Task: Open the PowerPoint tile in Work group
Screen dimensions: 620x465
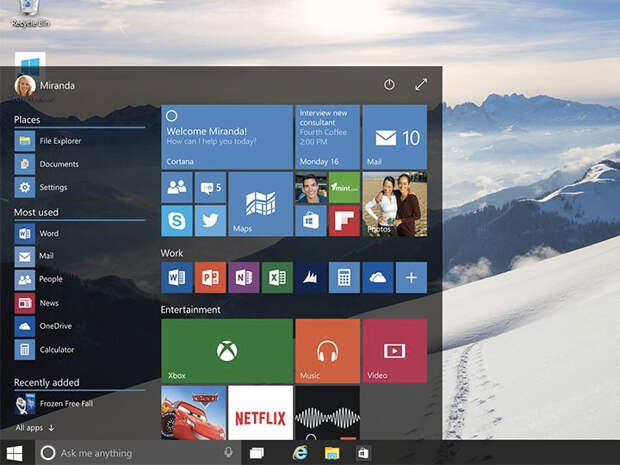Action: (210, 278)
